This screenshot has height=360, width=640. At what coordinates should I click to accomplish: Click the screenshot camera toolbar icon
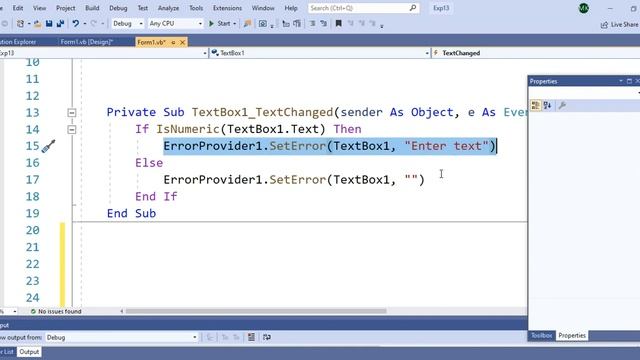click(x=262, y=24)
